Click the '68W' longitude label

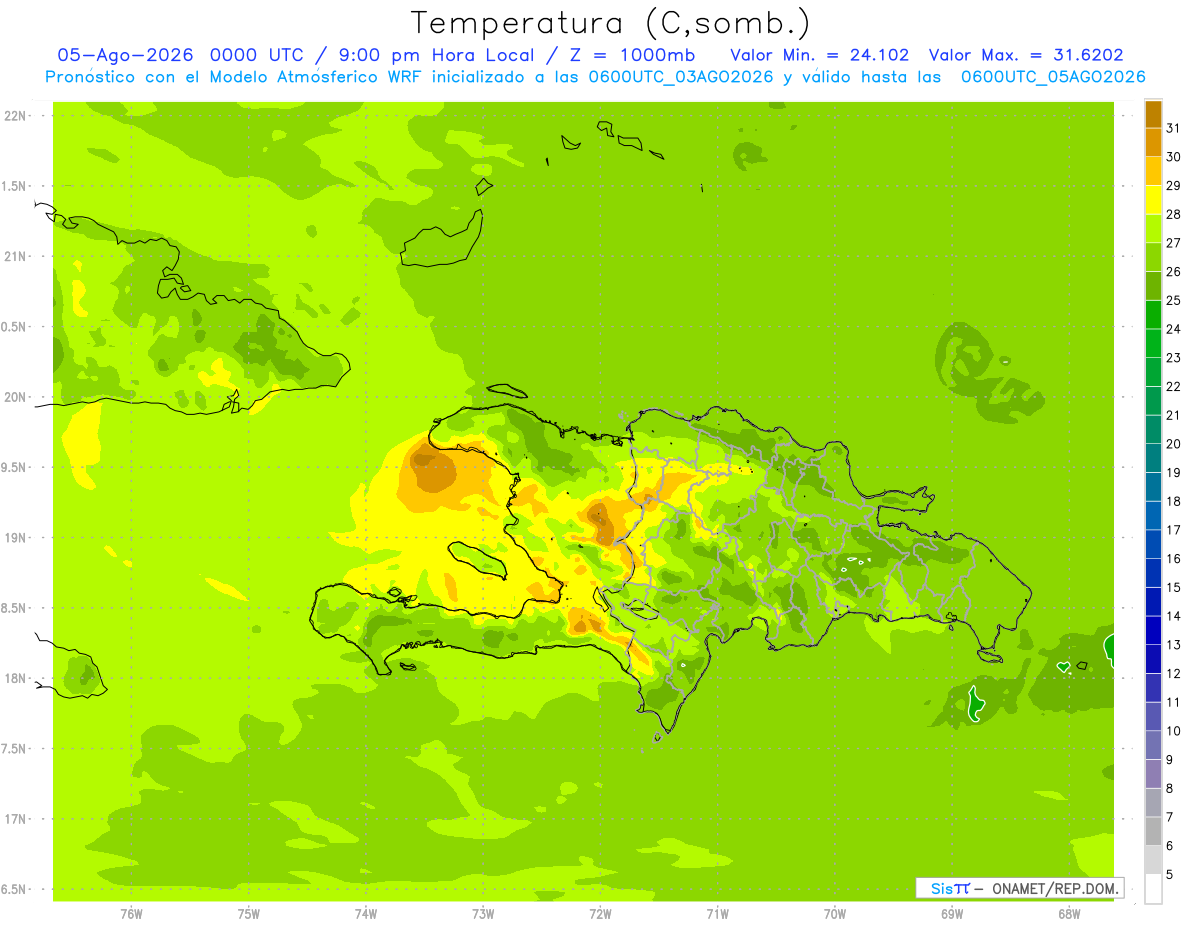pos(1069,914)
